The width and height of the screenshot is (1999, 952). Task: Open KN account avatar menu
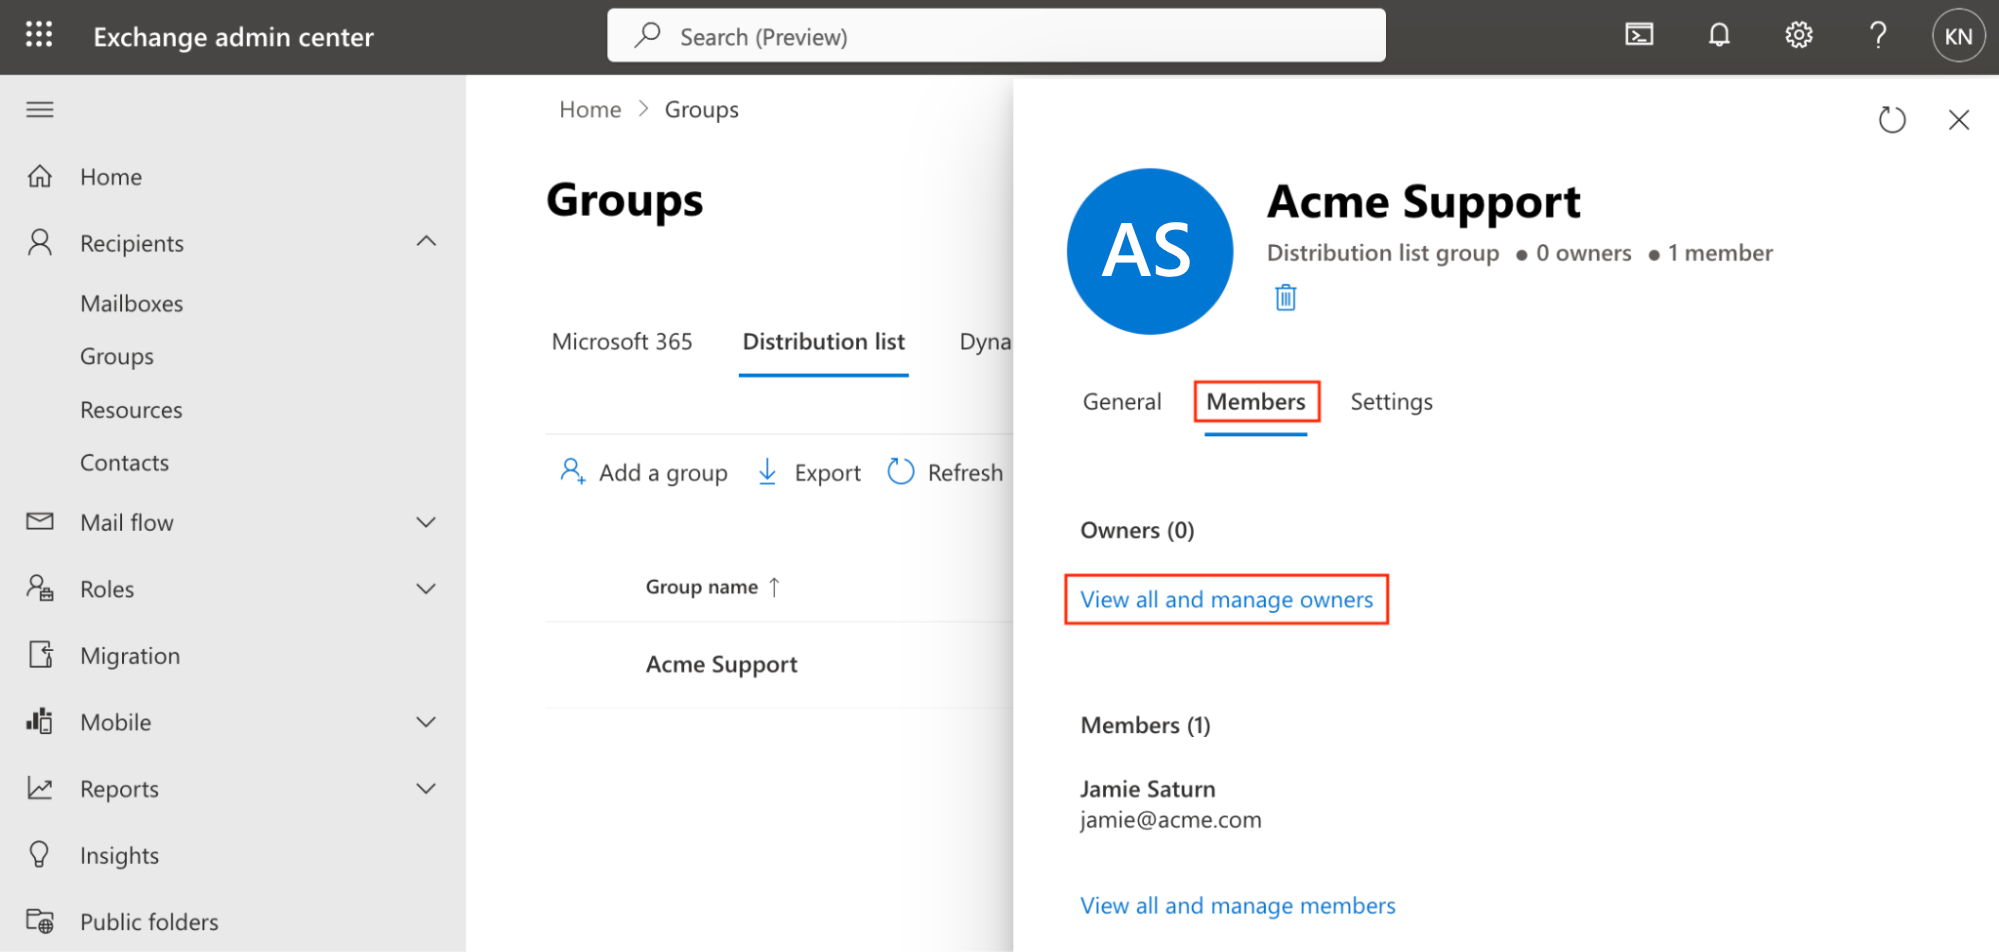coord(1958,36)
